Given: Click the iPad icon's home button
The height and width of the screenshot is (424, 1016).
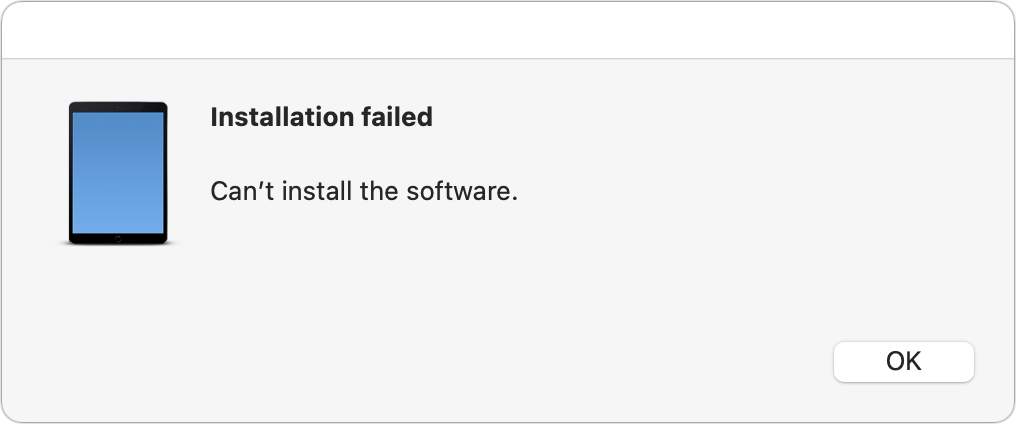Looking at the screenshot, I should tap(117, 238).
